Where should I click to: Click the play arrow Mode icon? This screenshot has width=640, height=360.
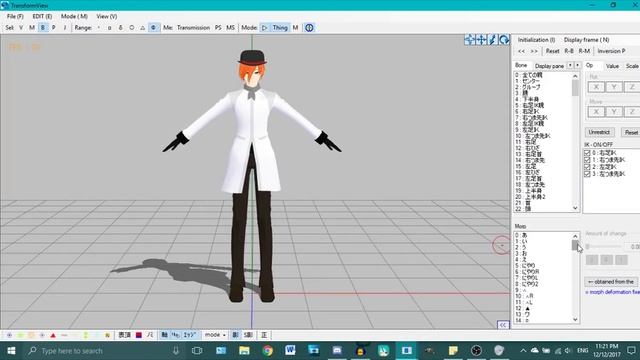264,28
